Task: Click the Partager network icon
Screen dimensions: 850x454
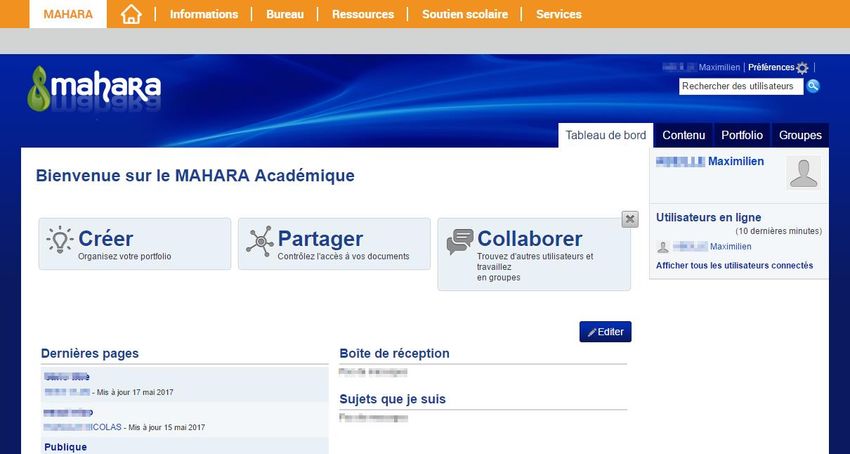Action: [x=260, y=240]
